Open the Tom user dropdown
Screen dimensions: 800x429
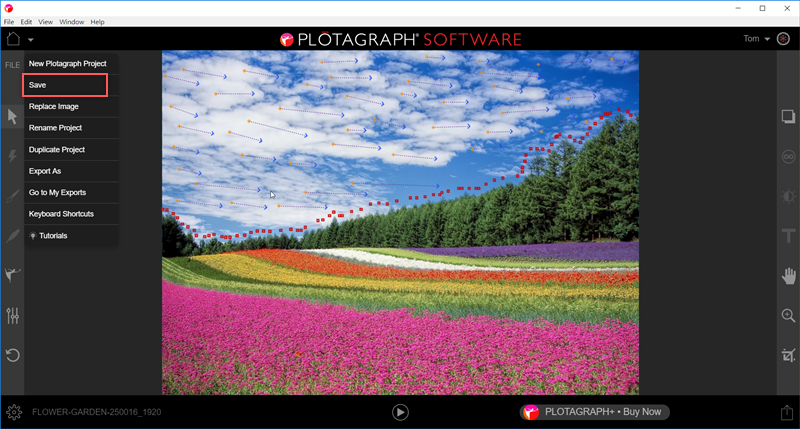[x=756, y=39]
